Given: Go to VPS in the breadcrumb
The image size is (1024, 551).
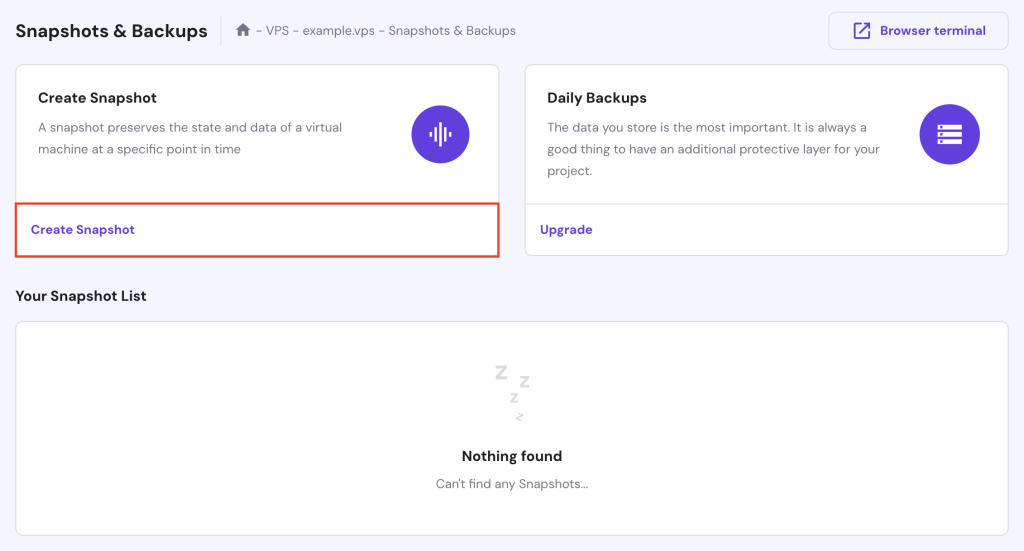Looking at the screenshot, I should point(278,31).
